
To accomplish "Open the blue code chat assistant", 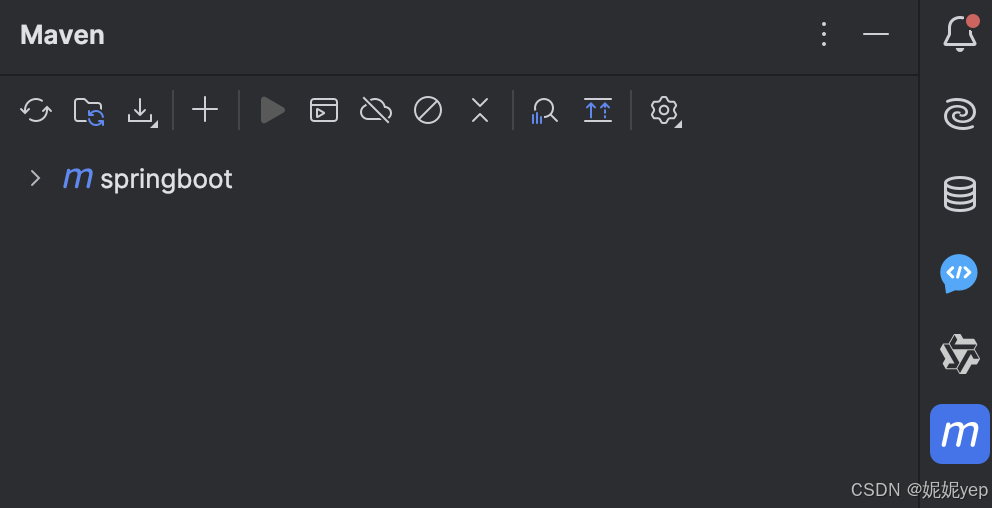I will (959, 273).
